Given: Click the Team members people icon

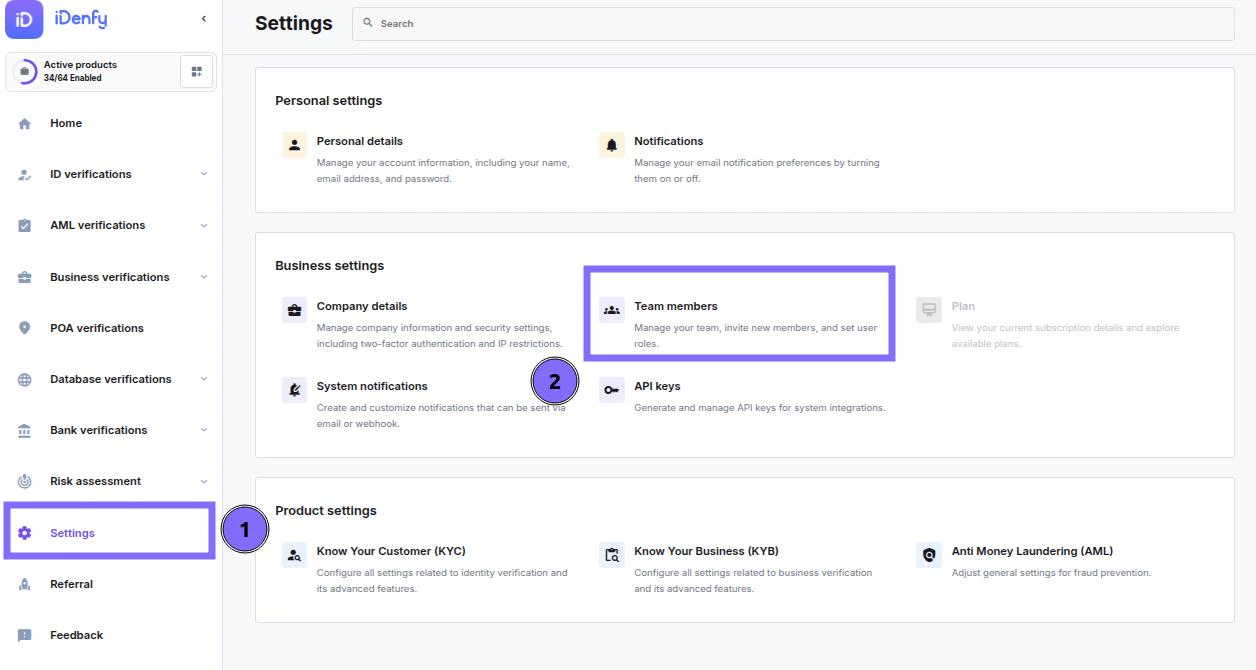Looking at the screenshot, I should (x=612, y=310).
